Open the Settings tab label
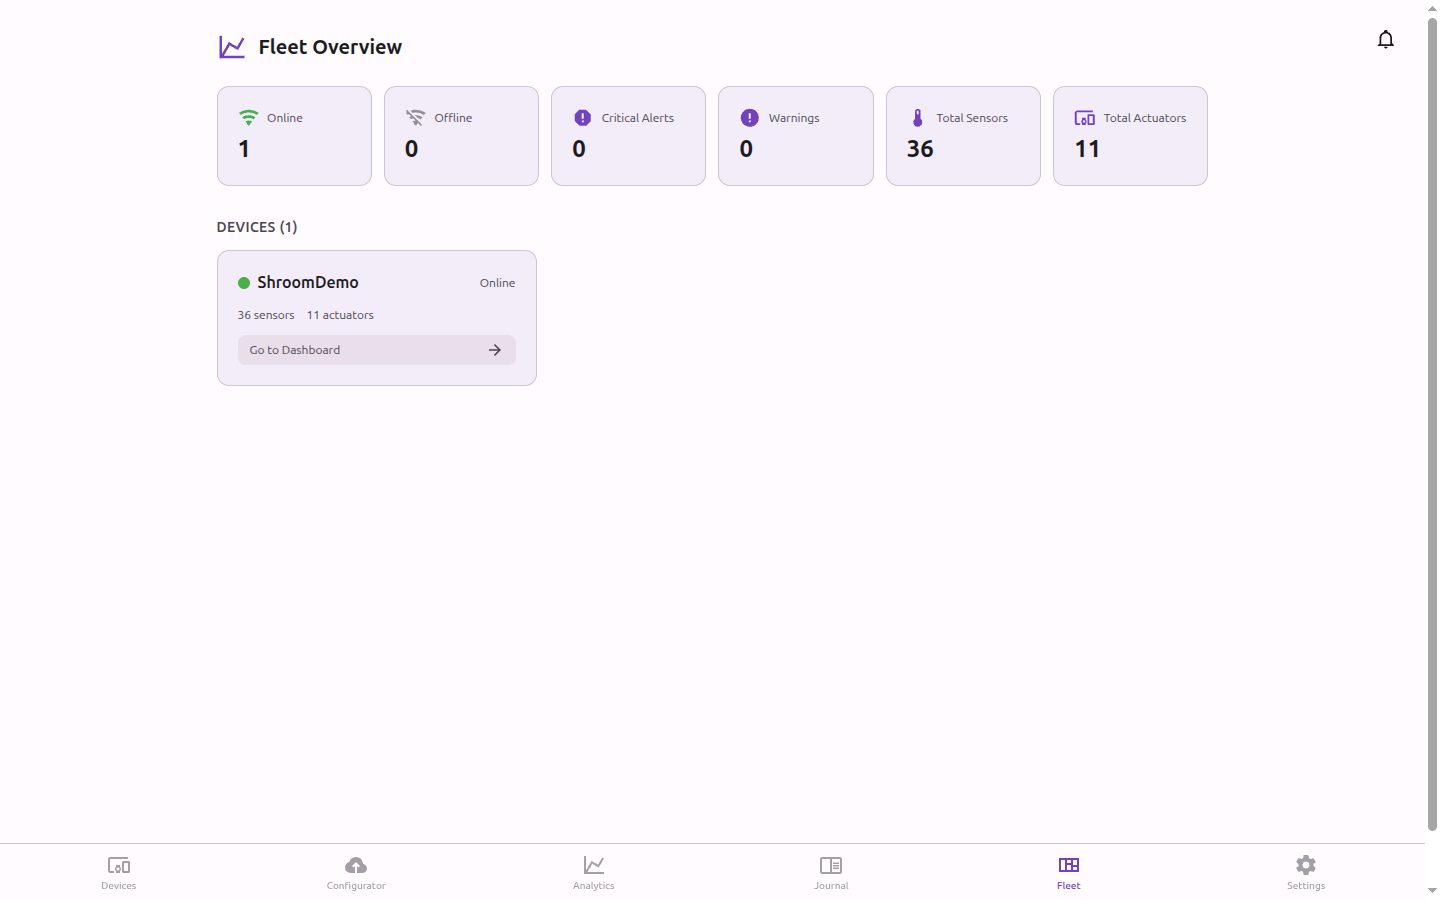This screenshot has width=1440, height=900. [1306, 886]
